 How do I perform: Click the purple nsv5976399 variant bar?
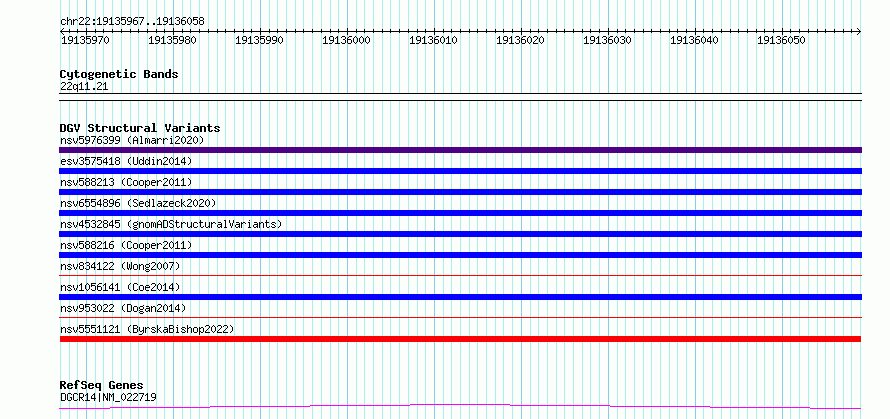(x=460, y=150)
